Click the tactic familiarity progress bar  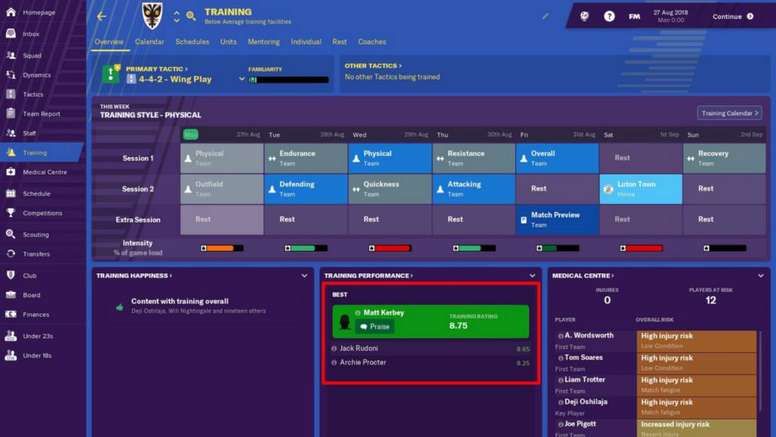pos(289,80)
